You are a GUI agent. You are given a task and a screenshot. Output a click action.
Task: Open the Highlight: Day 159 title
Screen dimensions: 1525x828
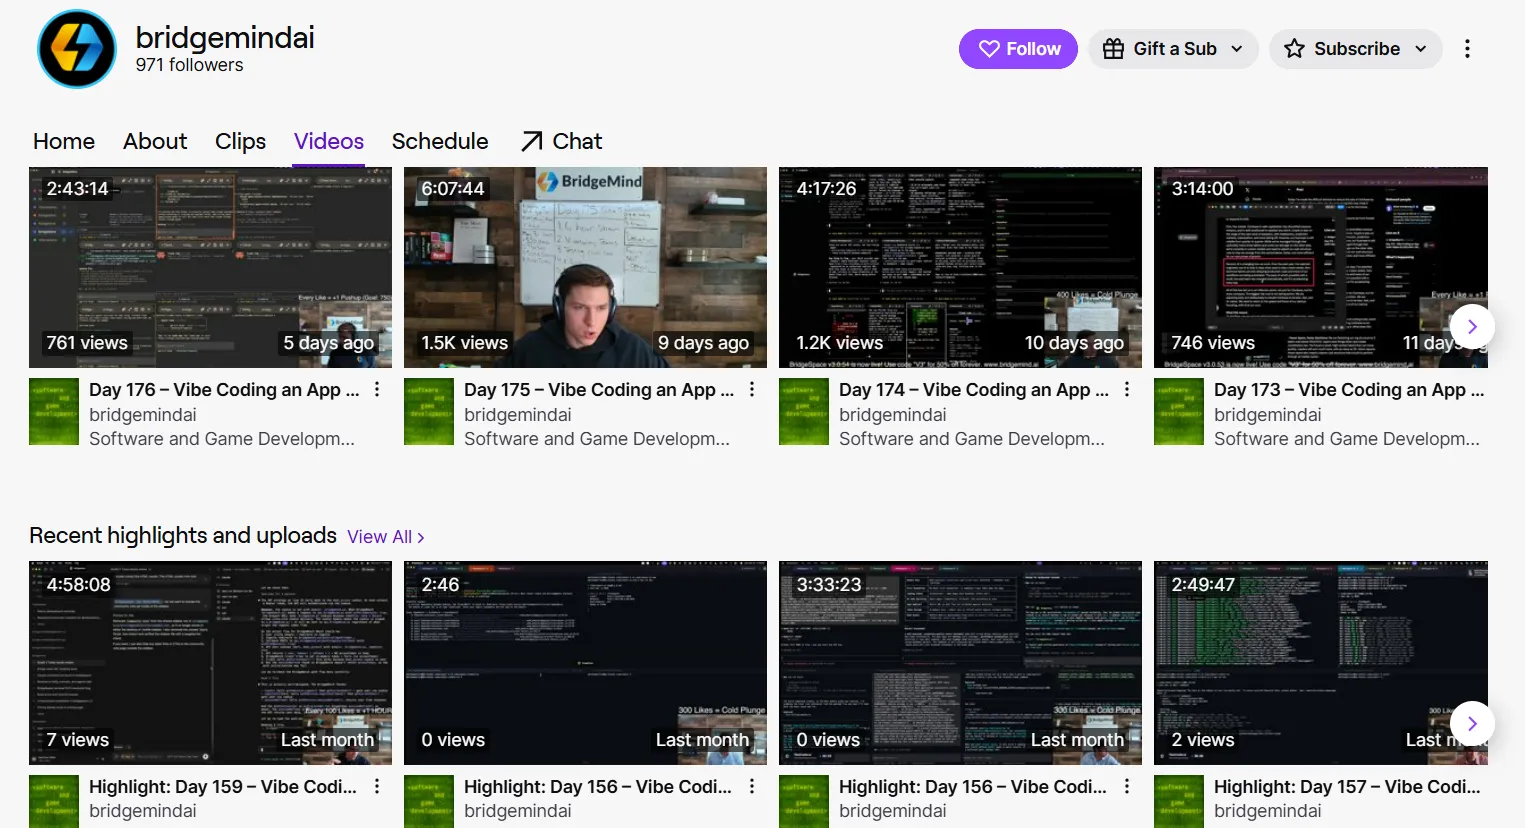[x=223, y=787]
